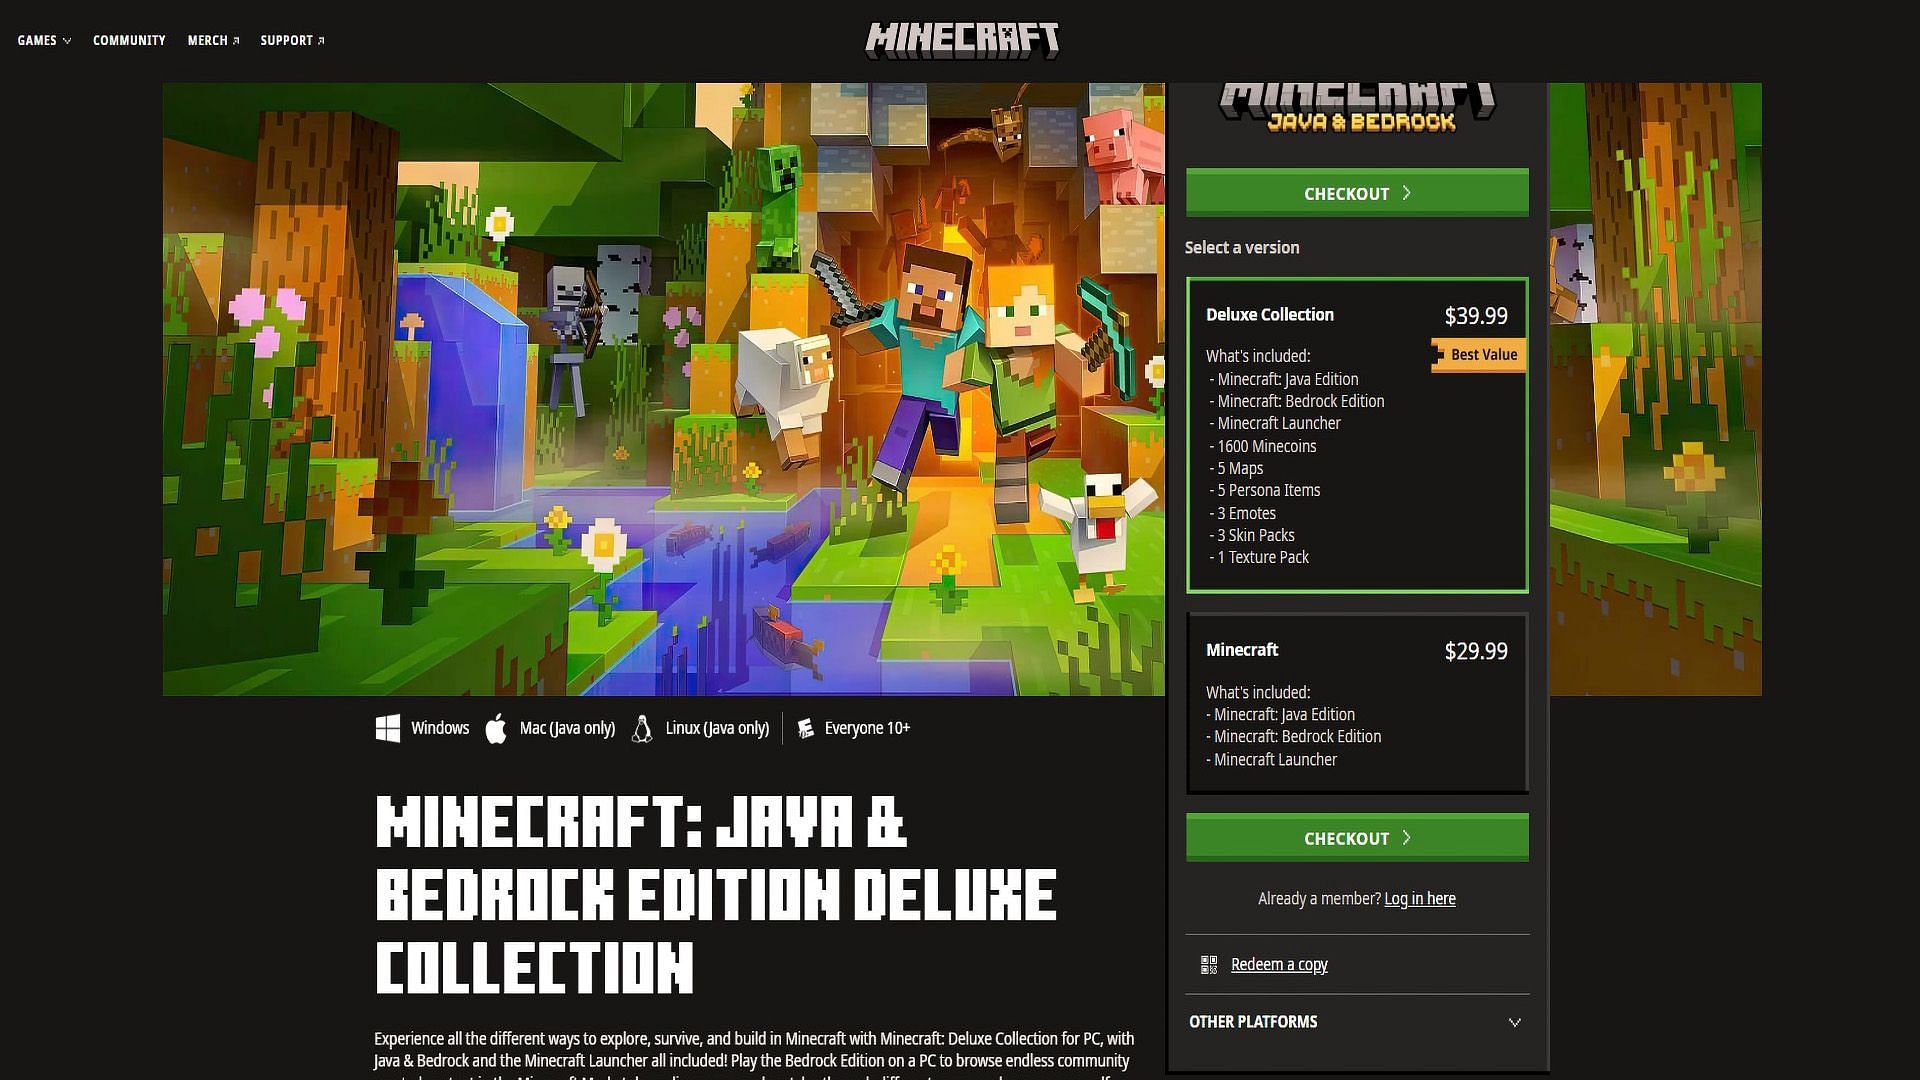The image size is (1920, 1080).
Task: Click the Redeem a copy link
Action: 1278,964
